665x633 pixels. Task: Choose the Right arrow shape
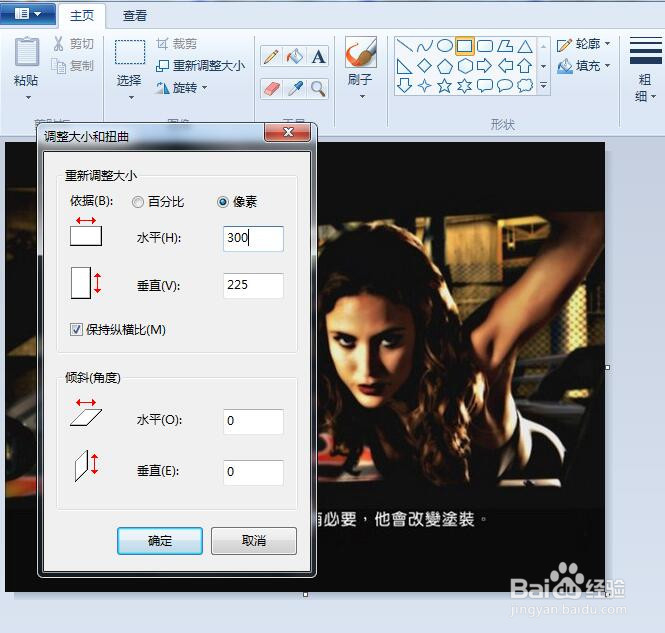click(485, 66)
